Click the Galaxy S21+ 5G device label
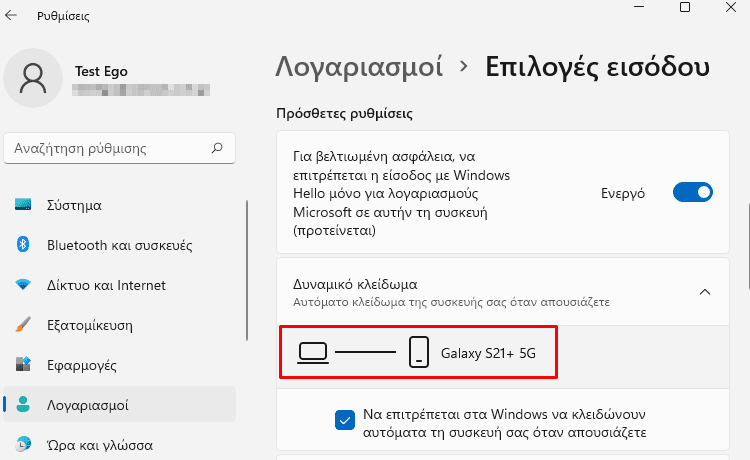The height and width of the screenshot is (460, 750). tap(488, 353)
